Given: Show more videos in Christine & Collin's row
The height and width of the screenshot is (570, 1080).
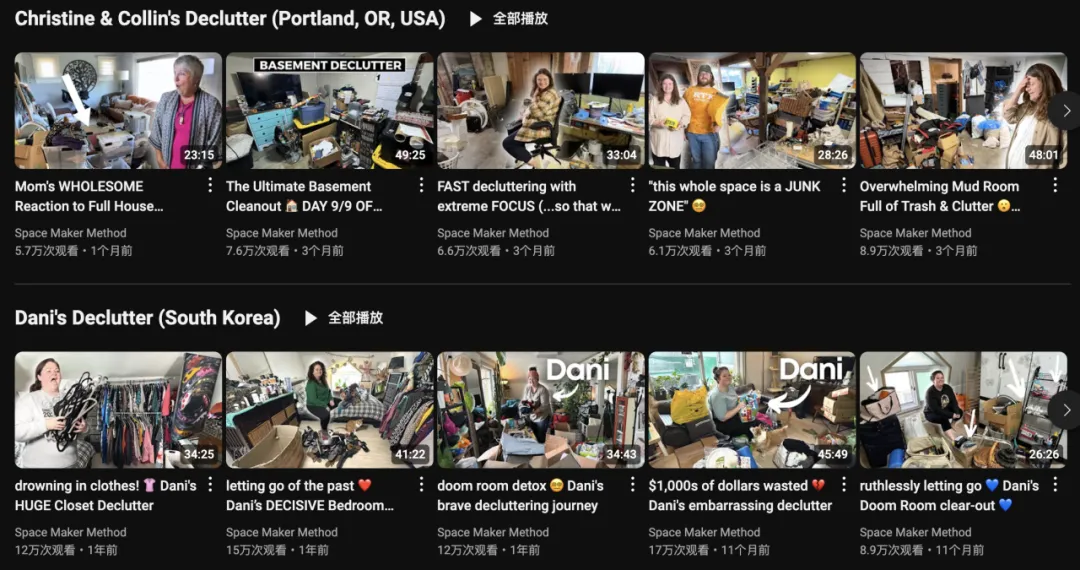Looking at the screenshot, I should click(x=1066, y=111).
